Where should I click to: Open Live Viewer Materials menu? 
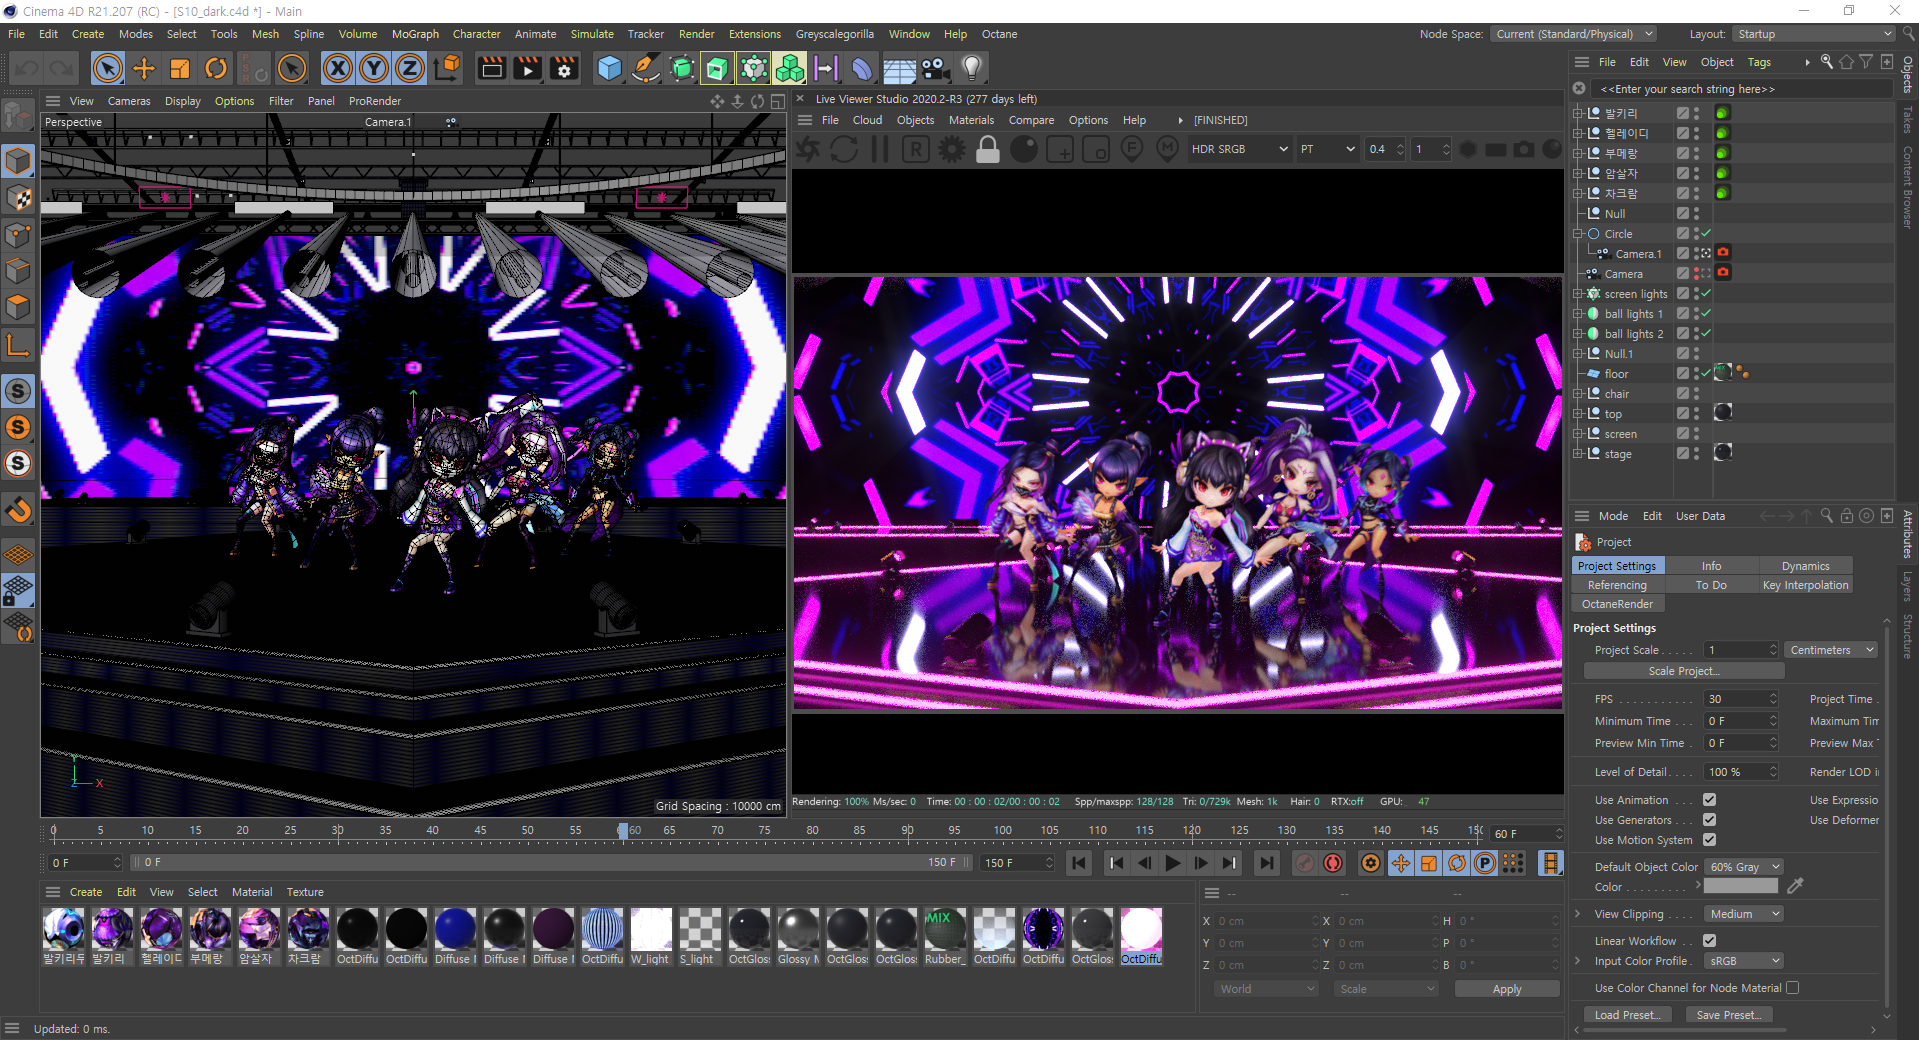pyautogui.click(x=971, y=120)
